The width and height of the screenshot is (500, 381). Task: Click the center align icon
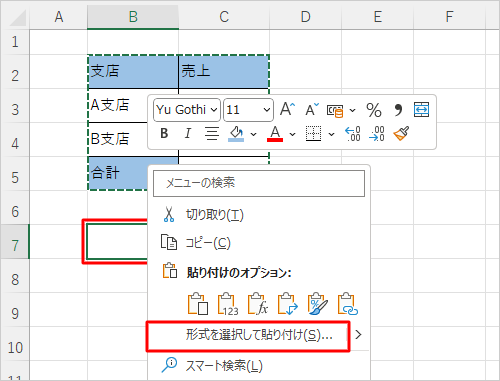click(212, 134)
